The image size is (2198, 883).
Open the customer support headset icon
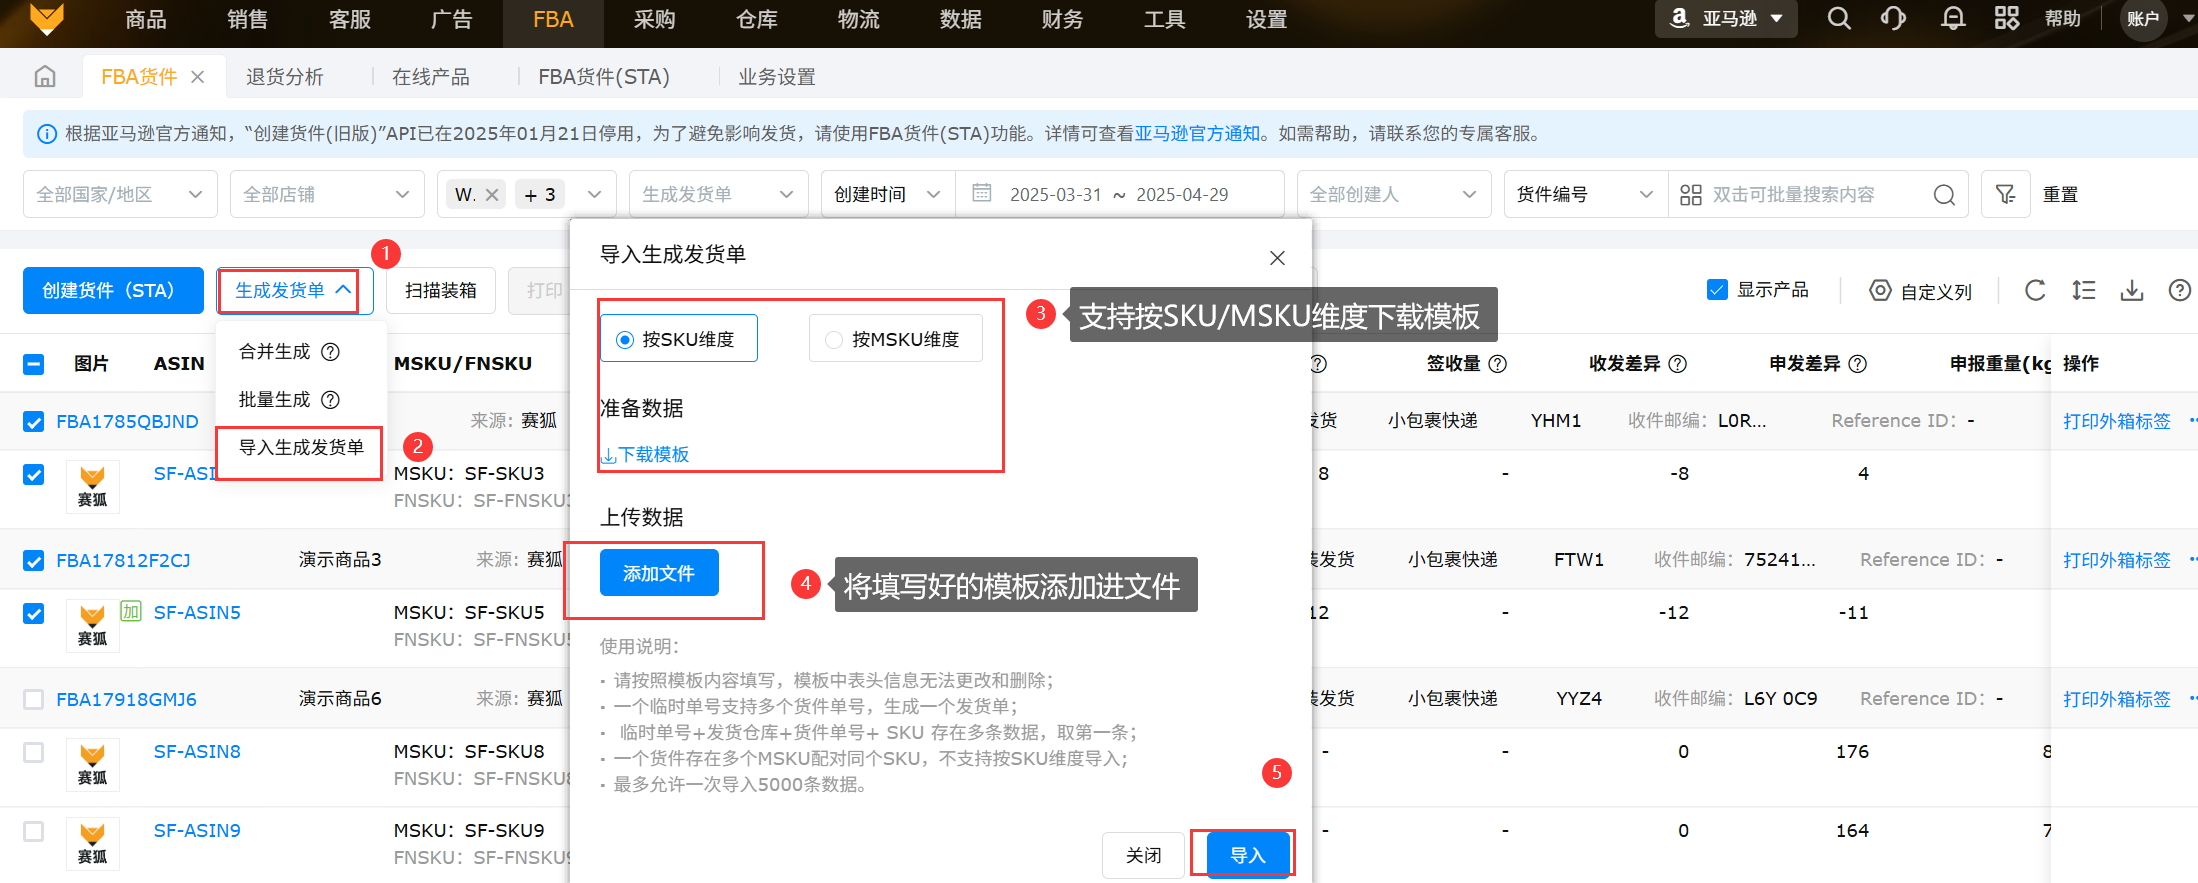click(1893, 19)
